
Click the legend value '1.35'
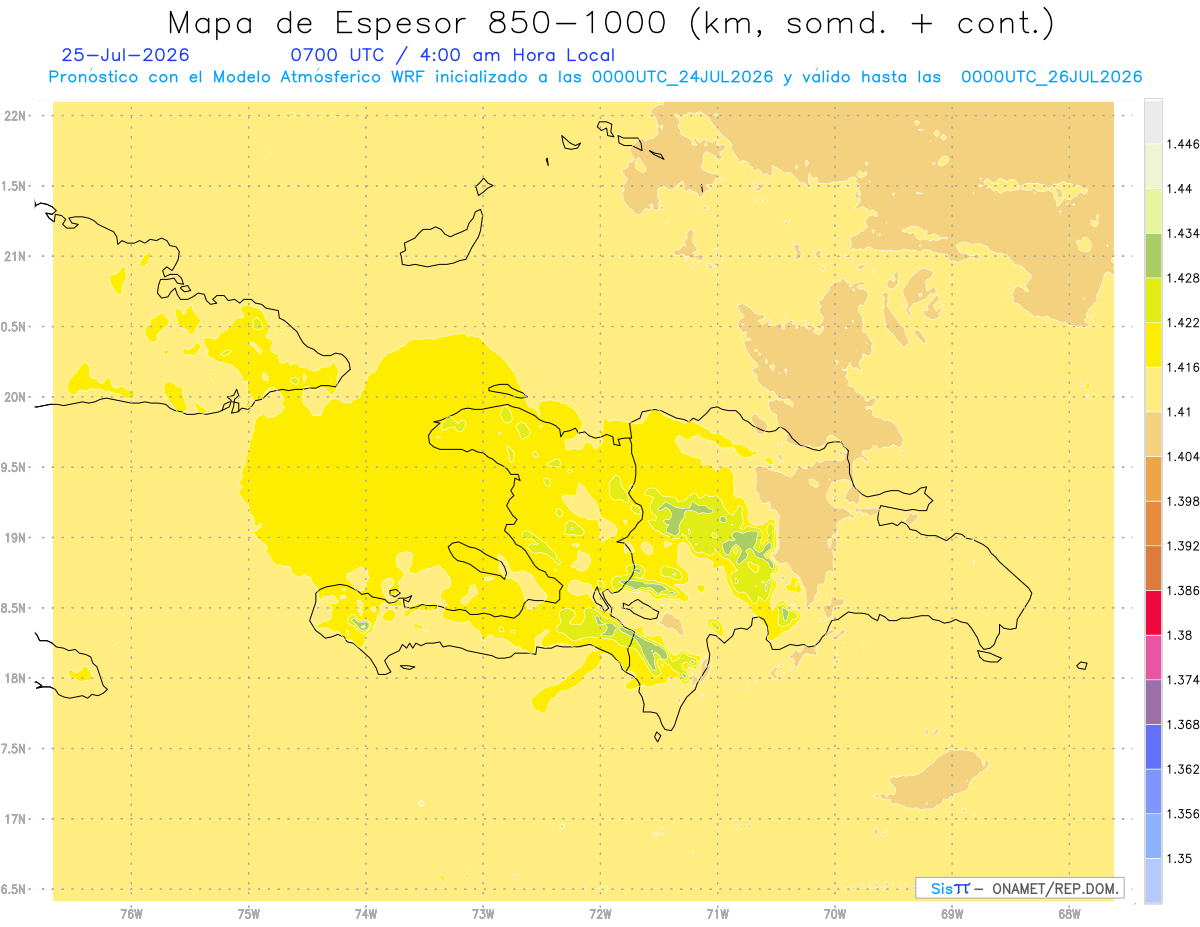[x=1181, y=858]
